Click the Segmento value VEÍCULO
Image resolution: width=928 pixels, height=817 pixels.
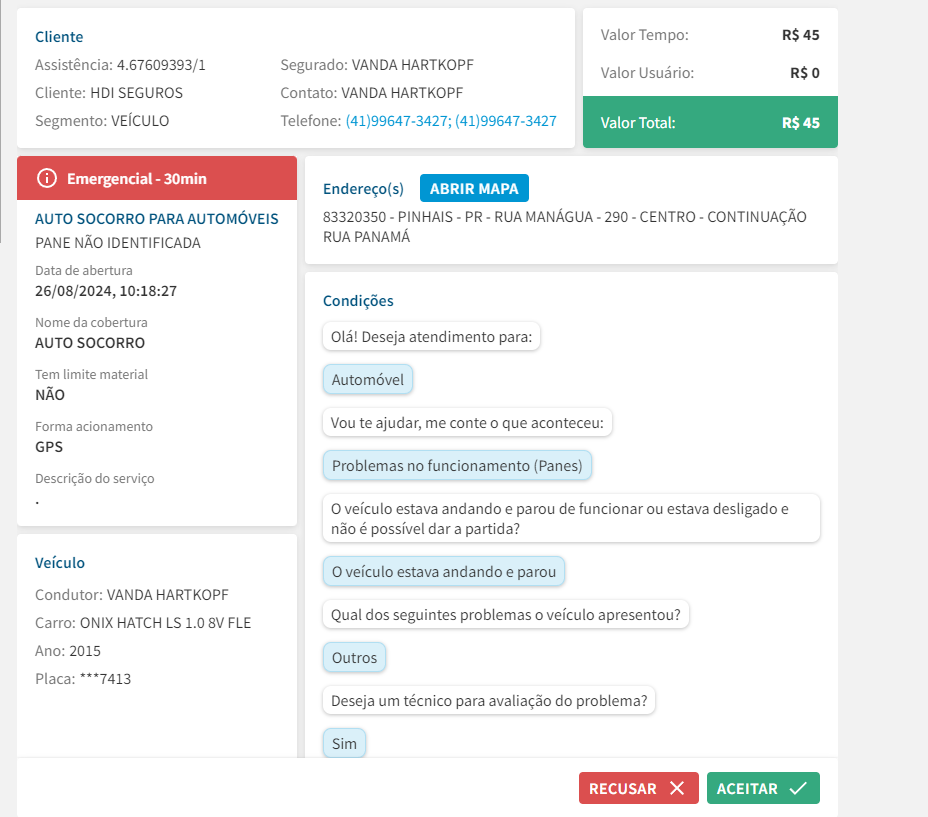click(140, 121)
